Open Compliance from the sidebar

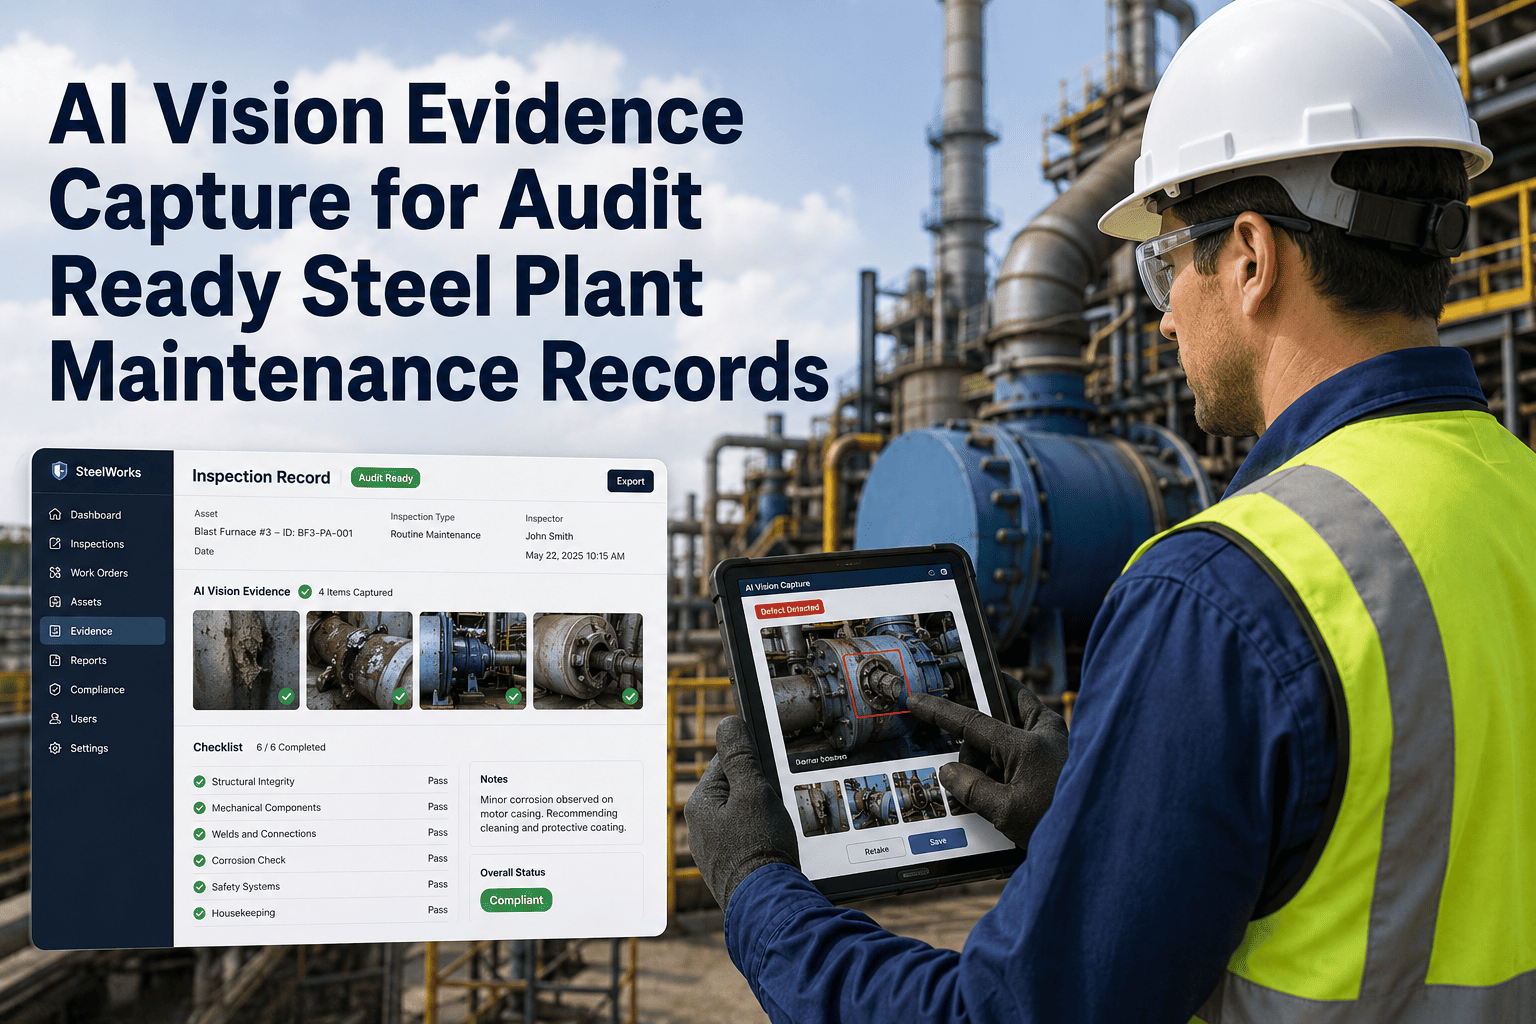(103, 689)
